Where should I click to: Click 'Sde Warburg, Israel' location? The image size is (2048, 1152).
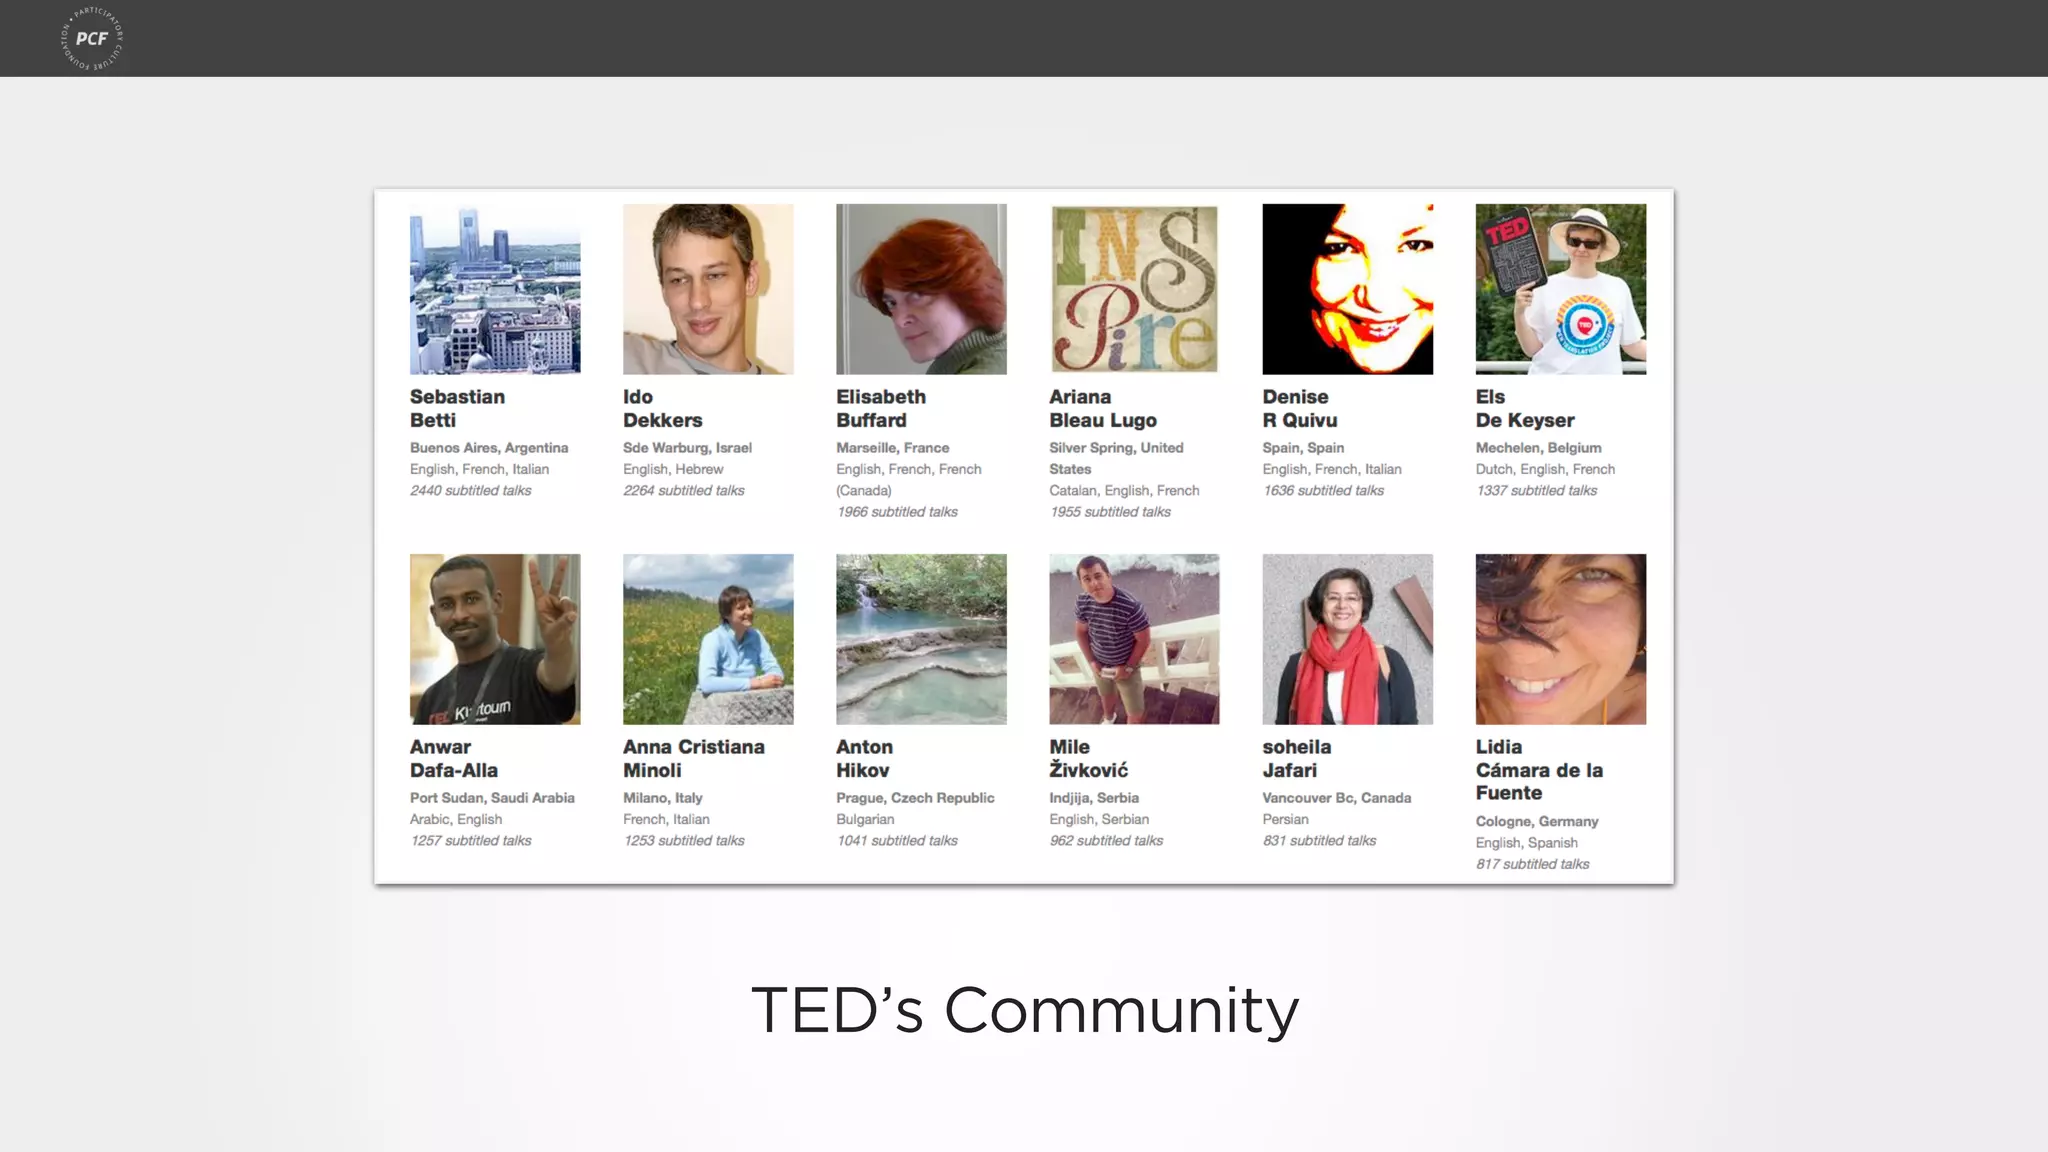point(687,447)
